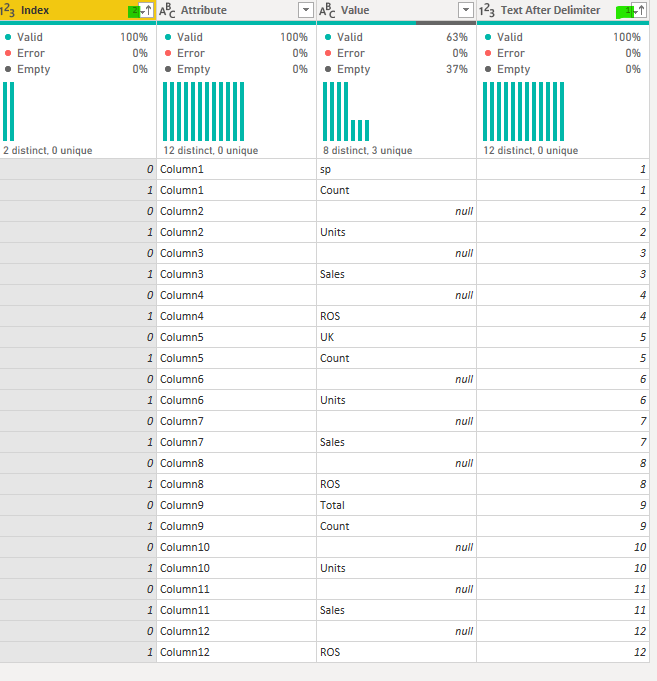
Task: Select the Index column header
Action: [78, 10]
